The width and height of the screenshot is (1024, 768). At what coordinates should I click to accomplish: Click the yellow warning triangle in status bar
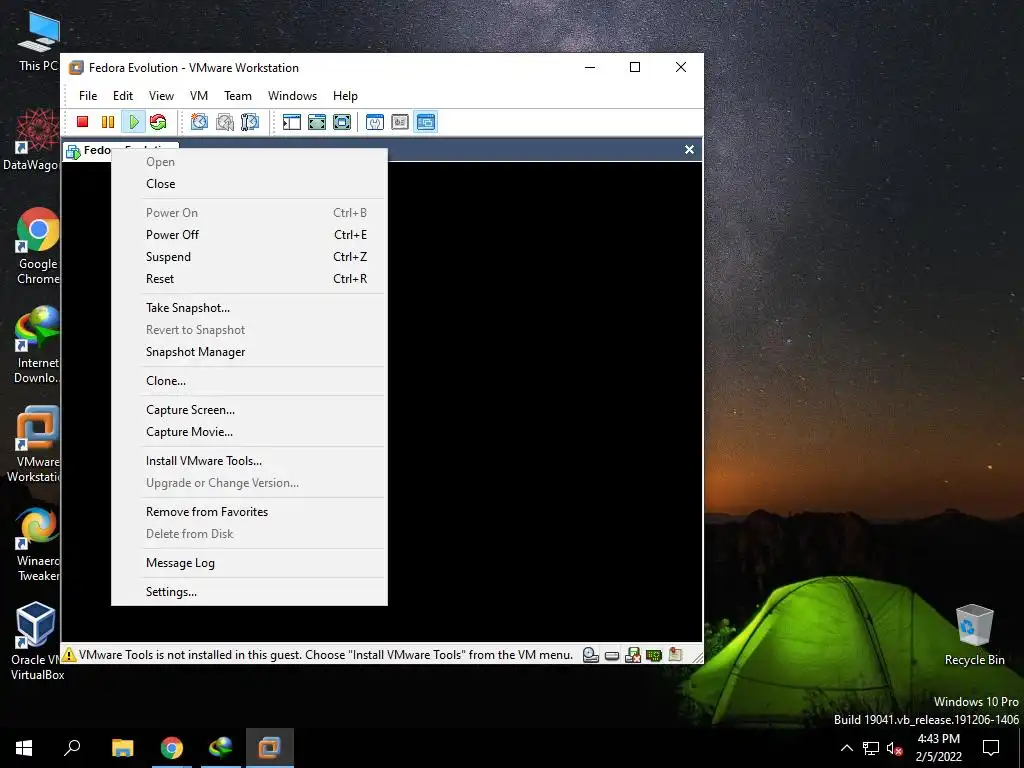click(69, 654)
